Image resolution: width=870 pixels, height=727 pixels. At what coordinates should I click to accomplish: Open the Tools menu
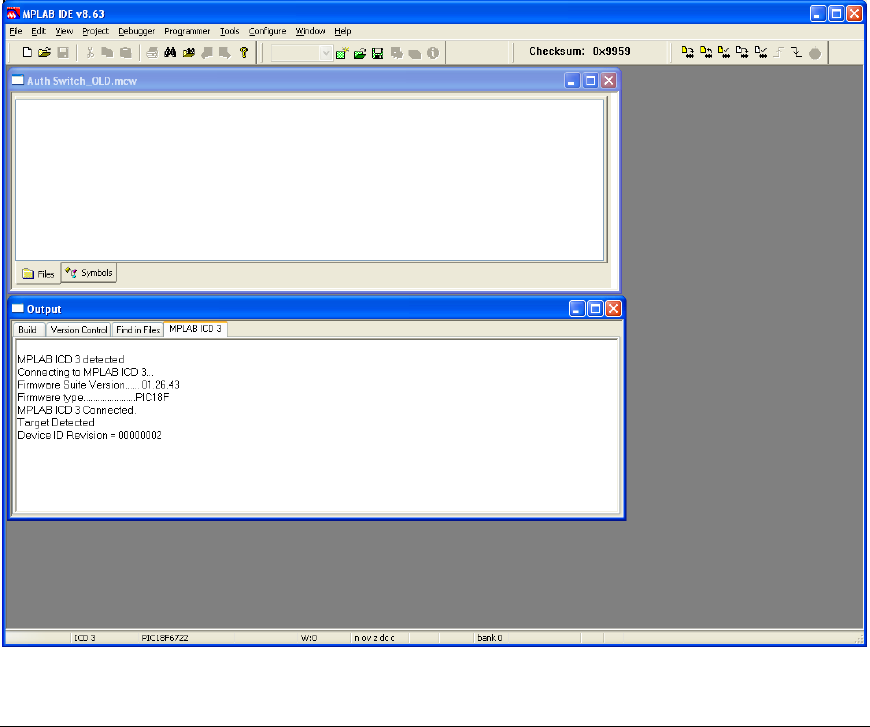[x=229, y=31]
